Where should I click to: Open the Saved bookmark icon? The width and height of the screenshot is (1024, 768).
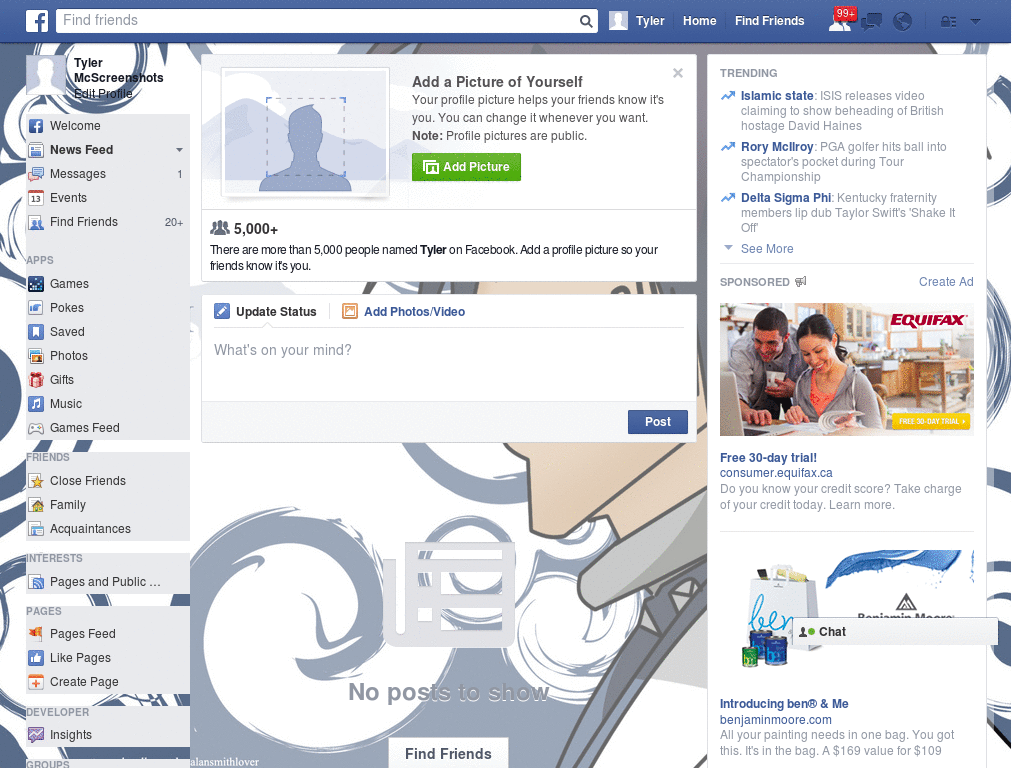(36, 332)
